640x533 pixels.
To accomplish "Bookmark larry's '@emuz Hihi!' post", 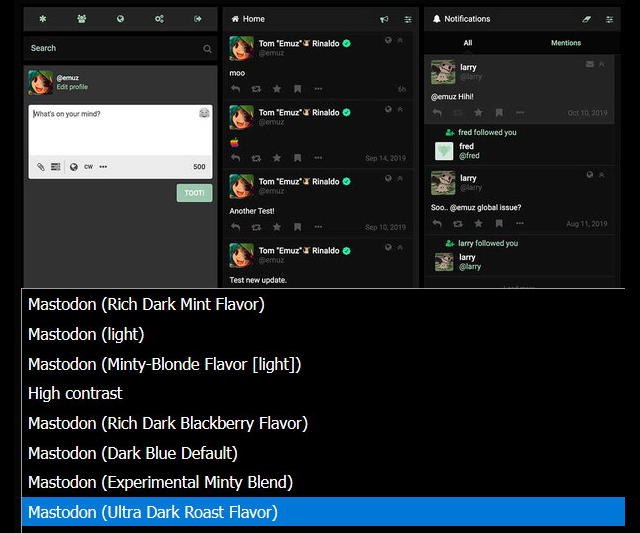I will tap(499, 112).
